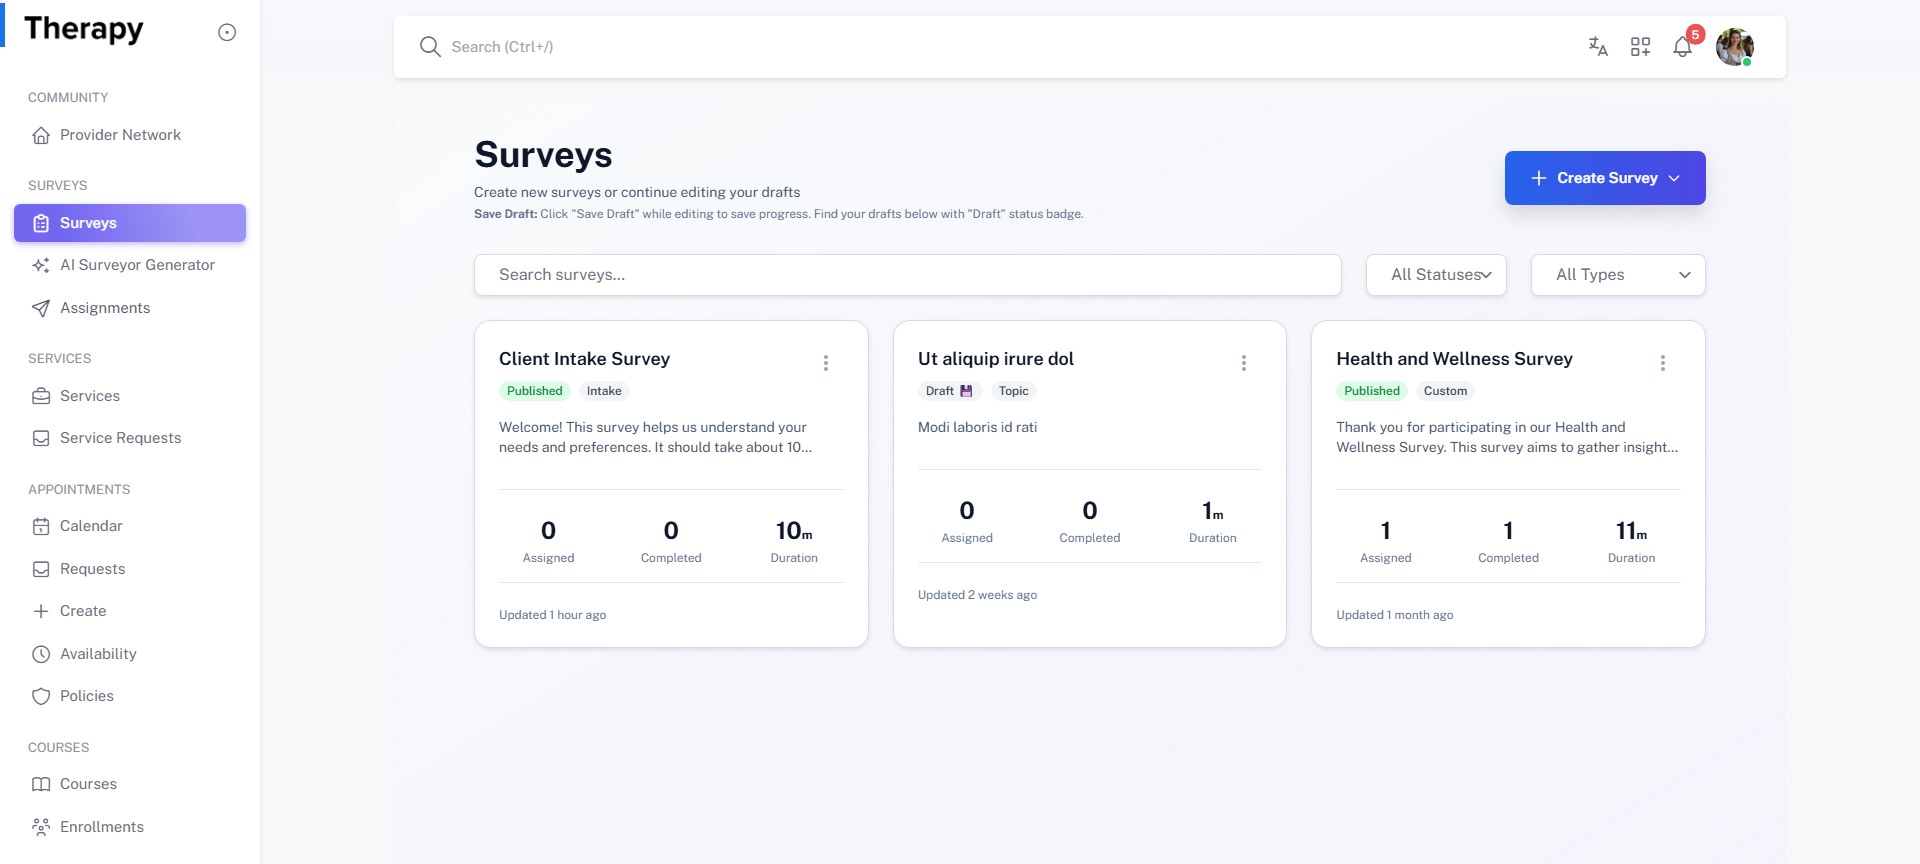Click the Published badge on Health and Wellness Survey
Screen dimensions: 1920x864
[1372, 391]
